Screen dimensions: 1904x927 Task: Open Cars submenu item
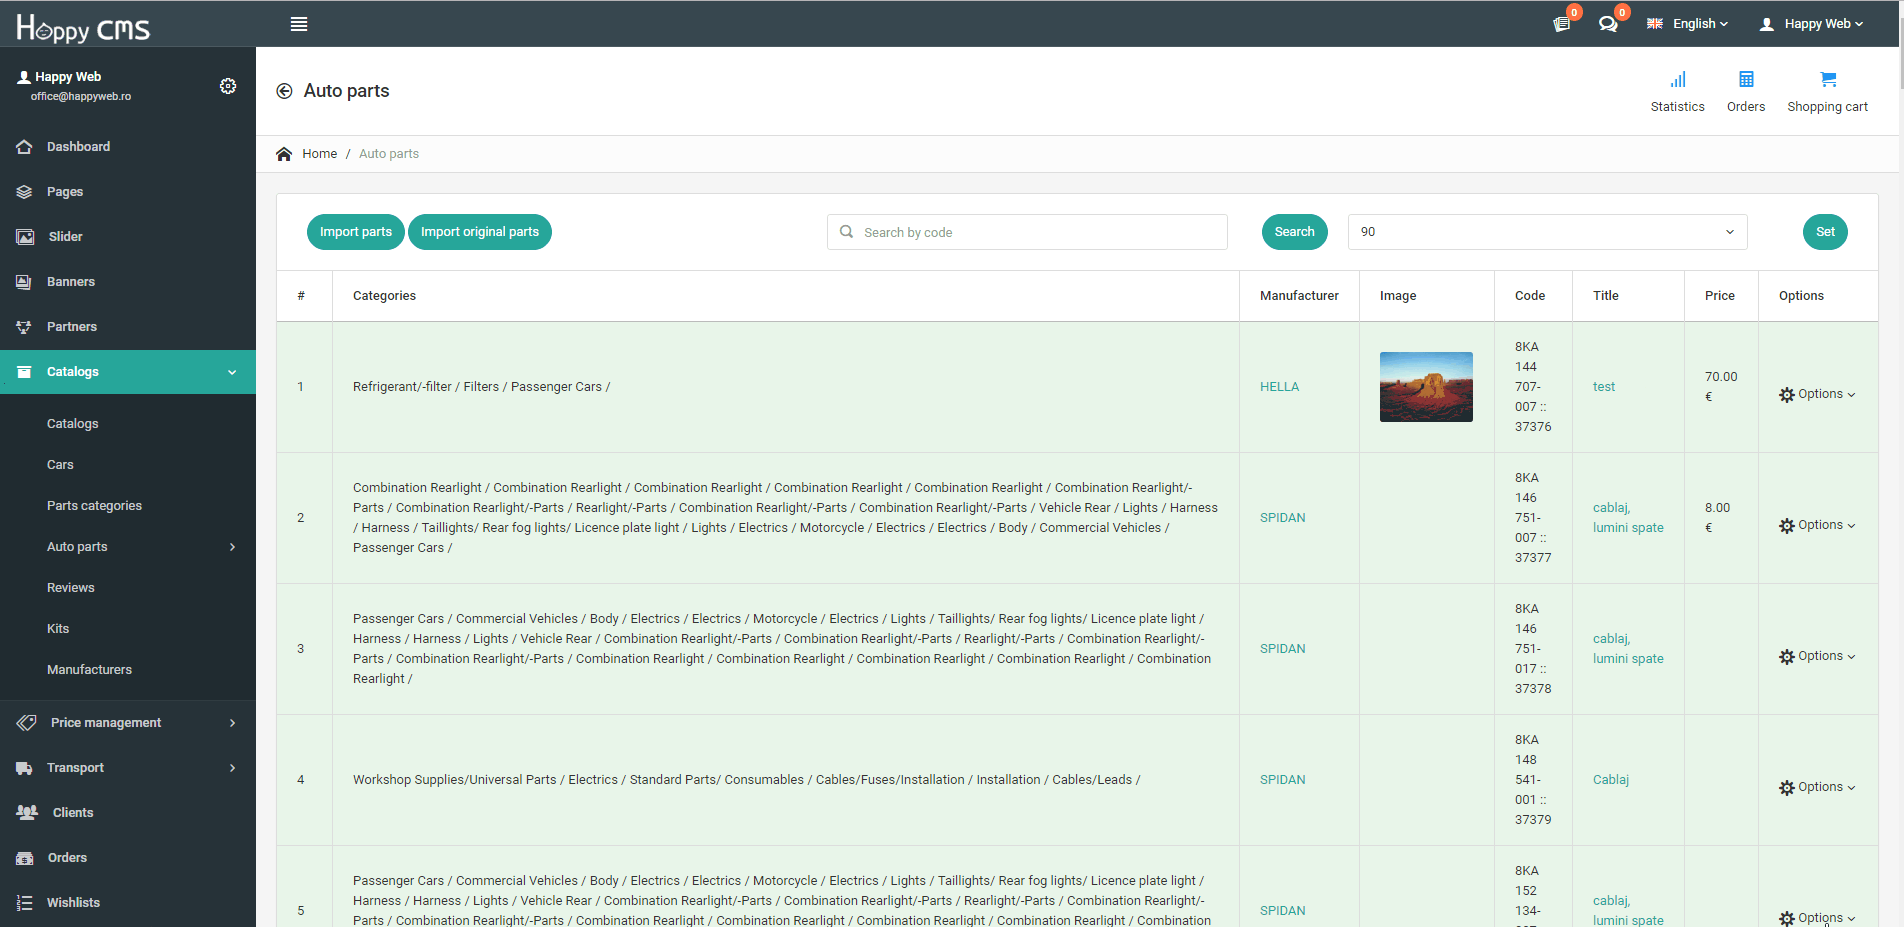(60, 465)
